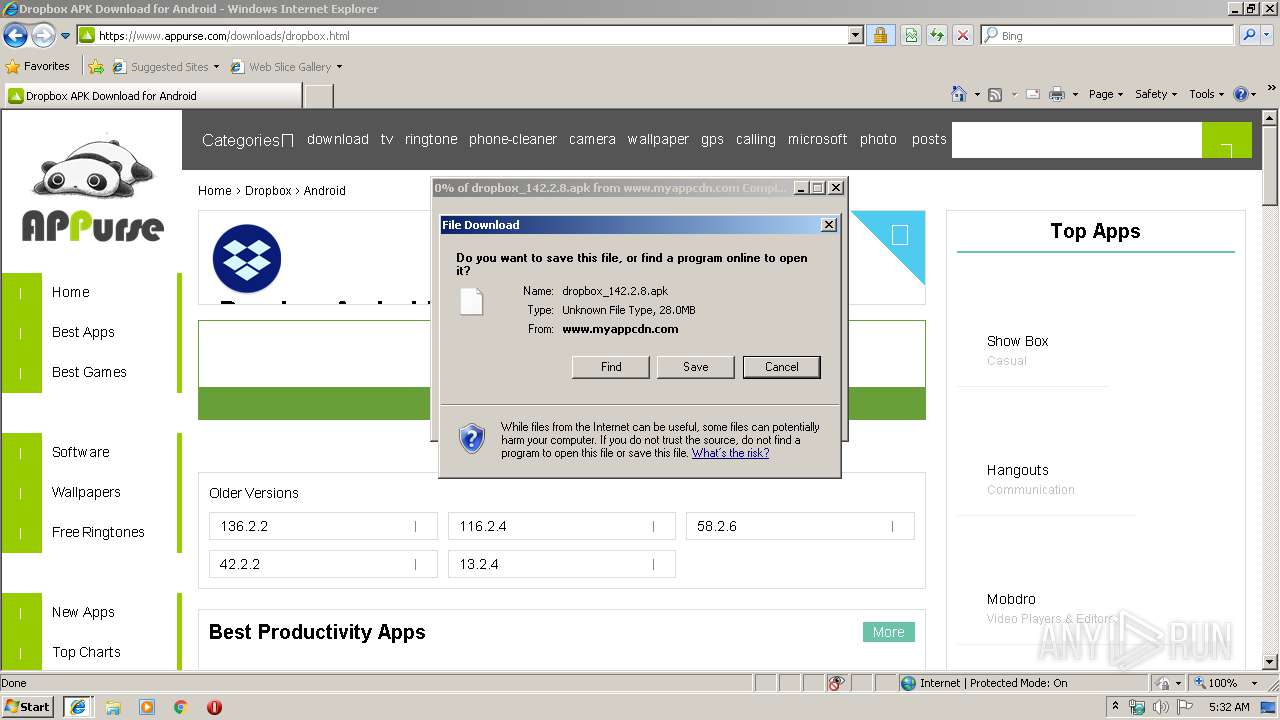Click the security shield icon in dialog
This screenshot has height=720, width=1280.
[x=472, y=438]
